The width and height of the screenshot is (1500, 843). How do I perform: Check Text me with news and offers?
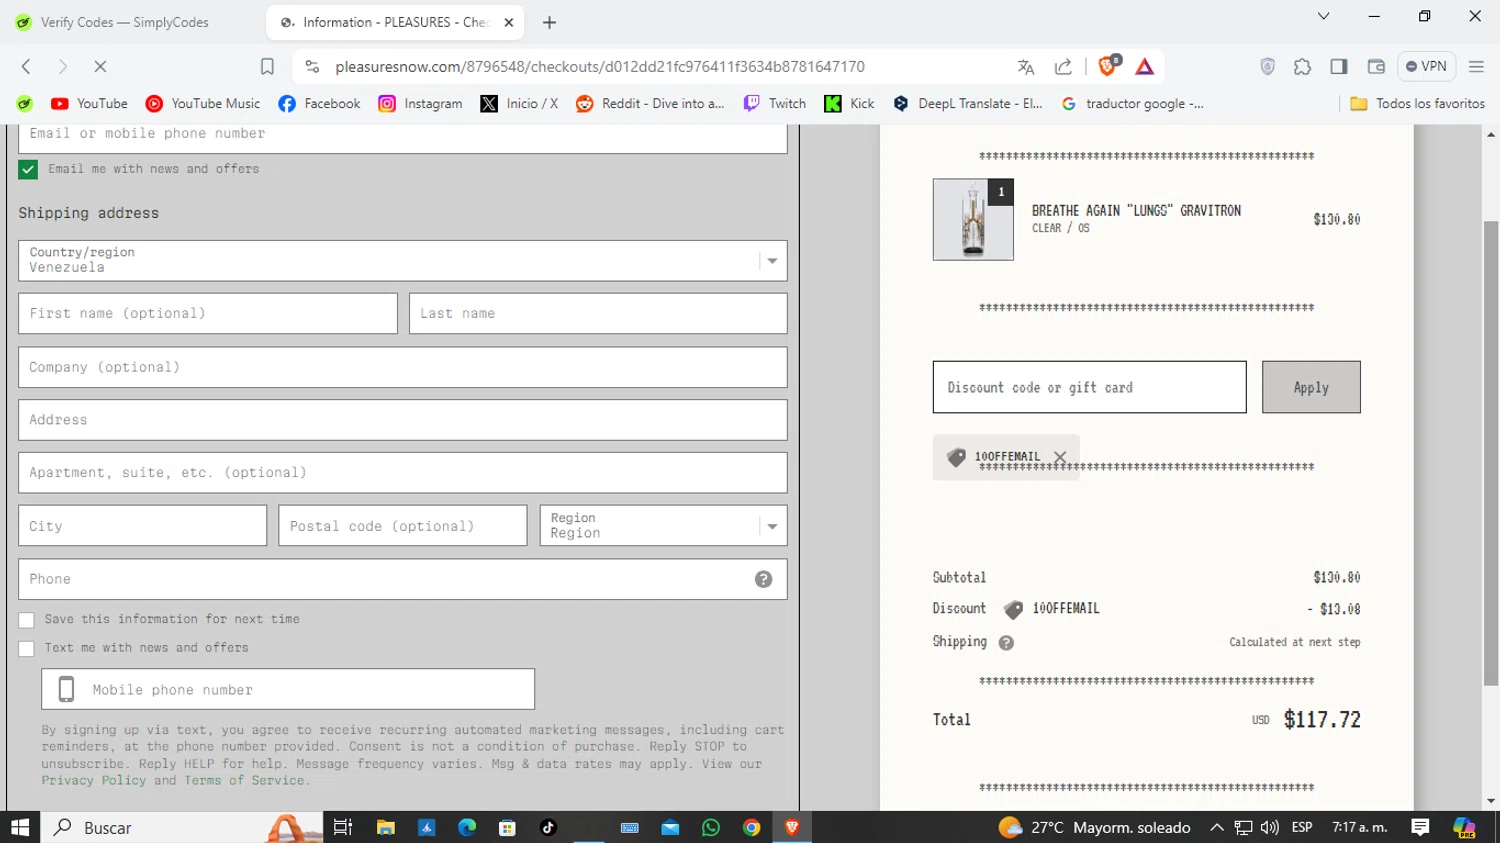coord(27,649)
